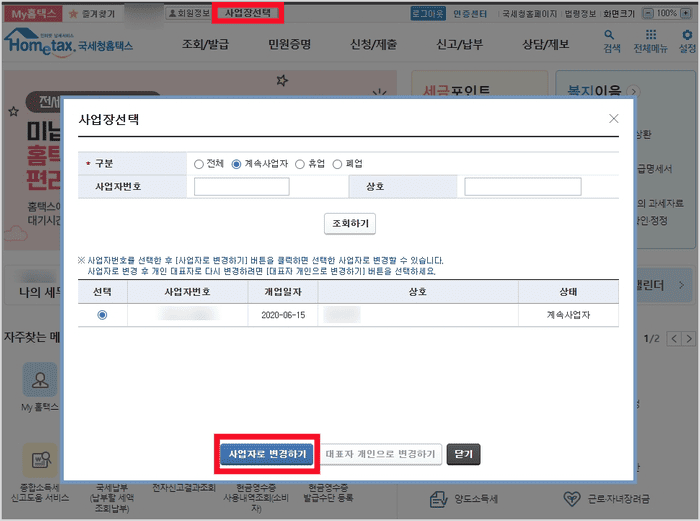Open the 조회/발급 menu
700x521 pixels.
point(205,44)
